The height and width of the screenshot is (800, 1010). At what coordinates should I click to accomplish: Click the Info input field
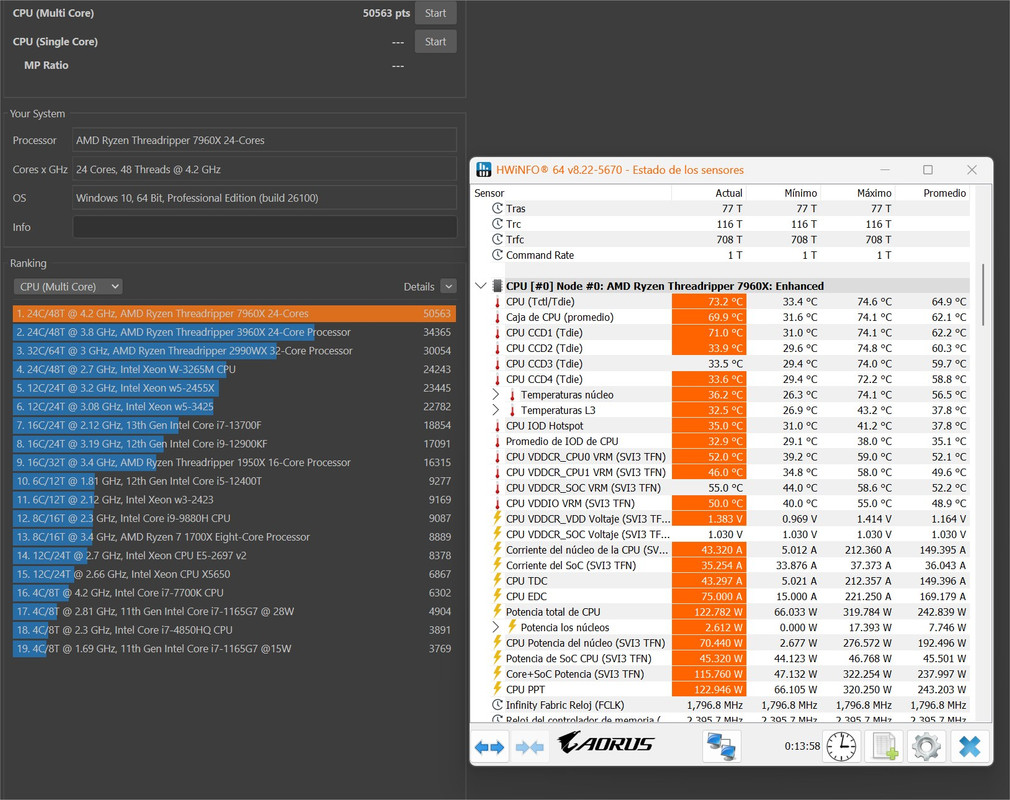[265, 227]
